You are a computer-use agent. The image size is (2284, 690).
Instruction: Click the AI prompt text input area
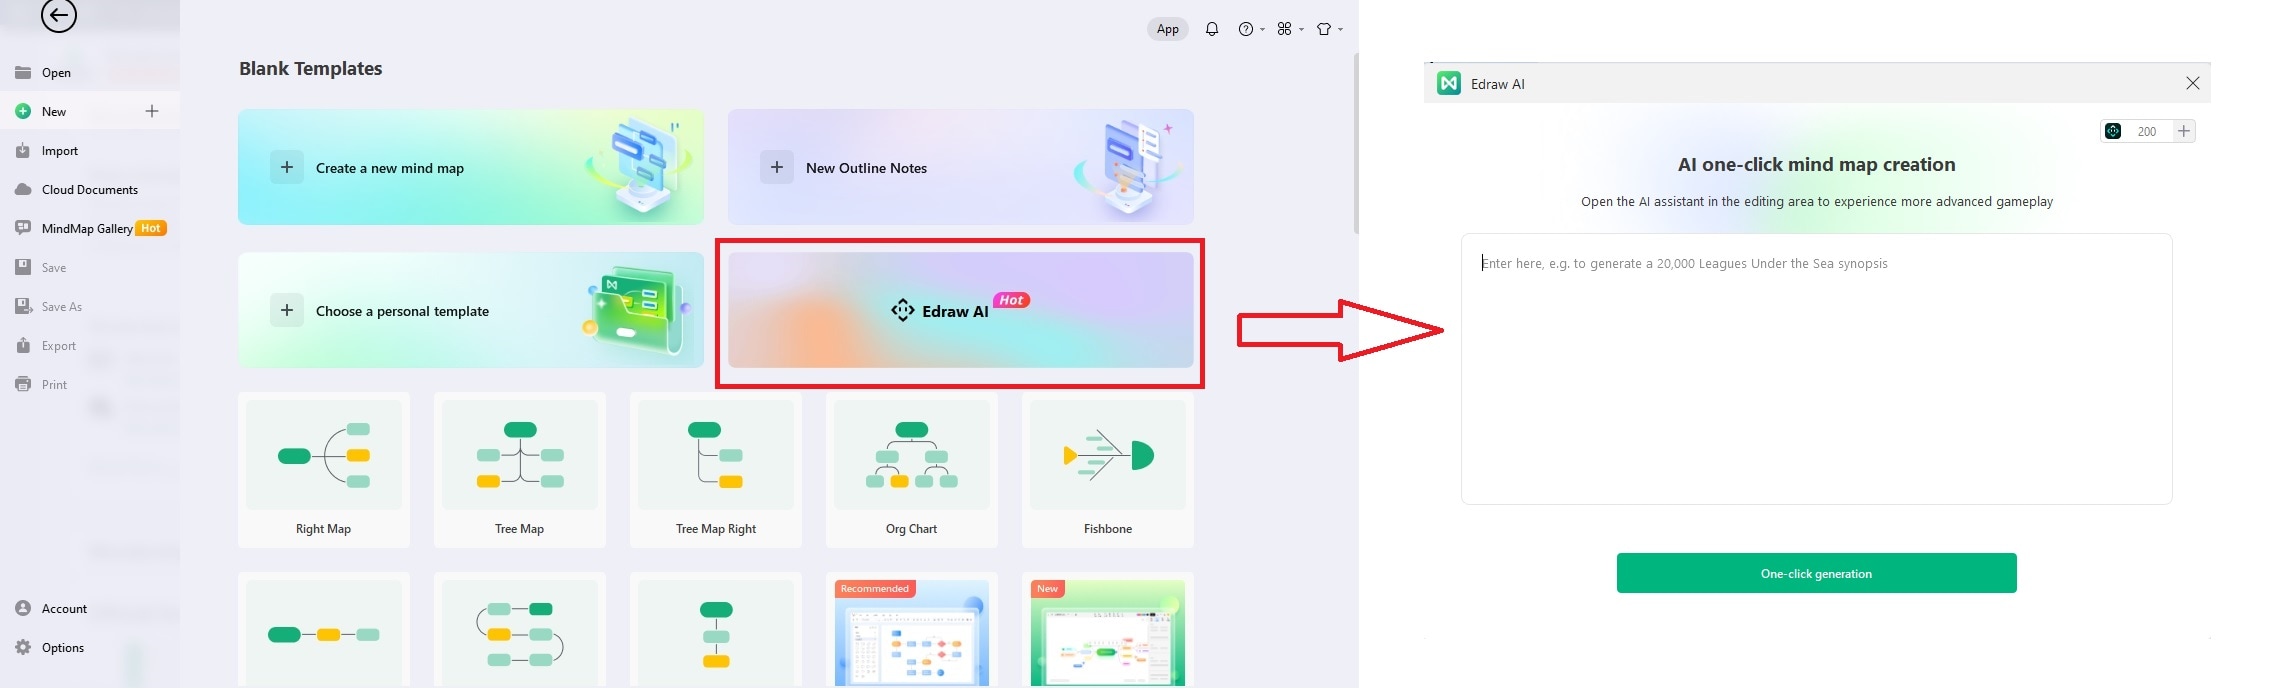click(1816, 369)
